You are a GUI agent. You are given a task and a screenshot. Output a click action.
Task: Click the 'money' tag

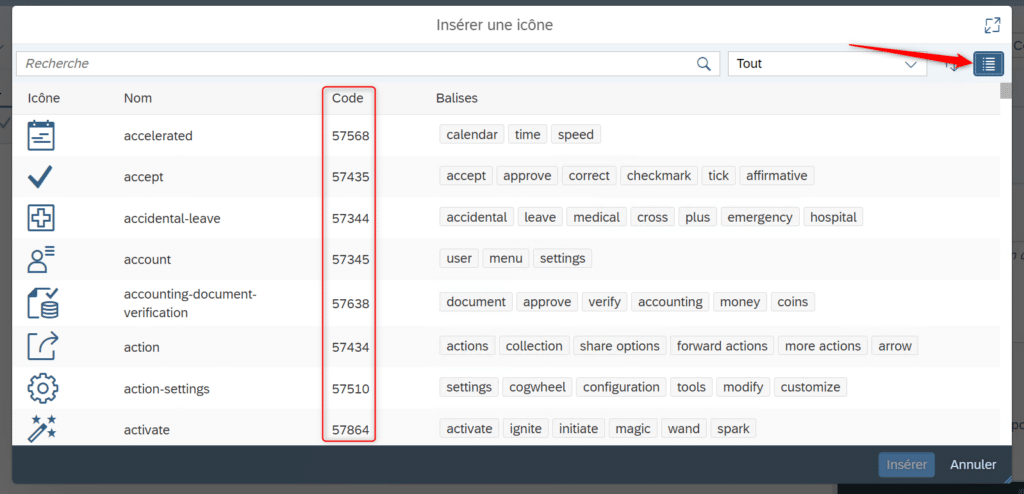click(741, 302)
